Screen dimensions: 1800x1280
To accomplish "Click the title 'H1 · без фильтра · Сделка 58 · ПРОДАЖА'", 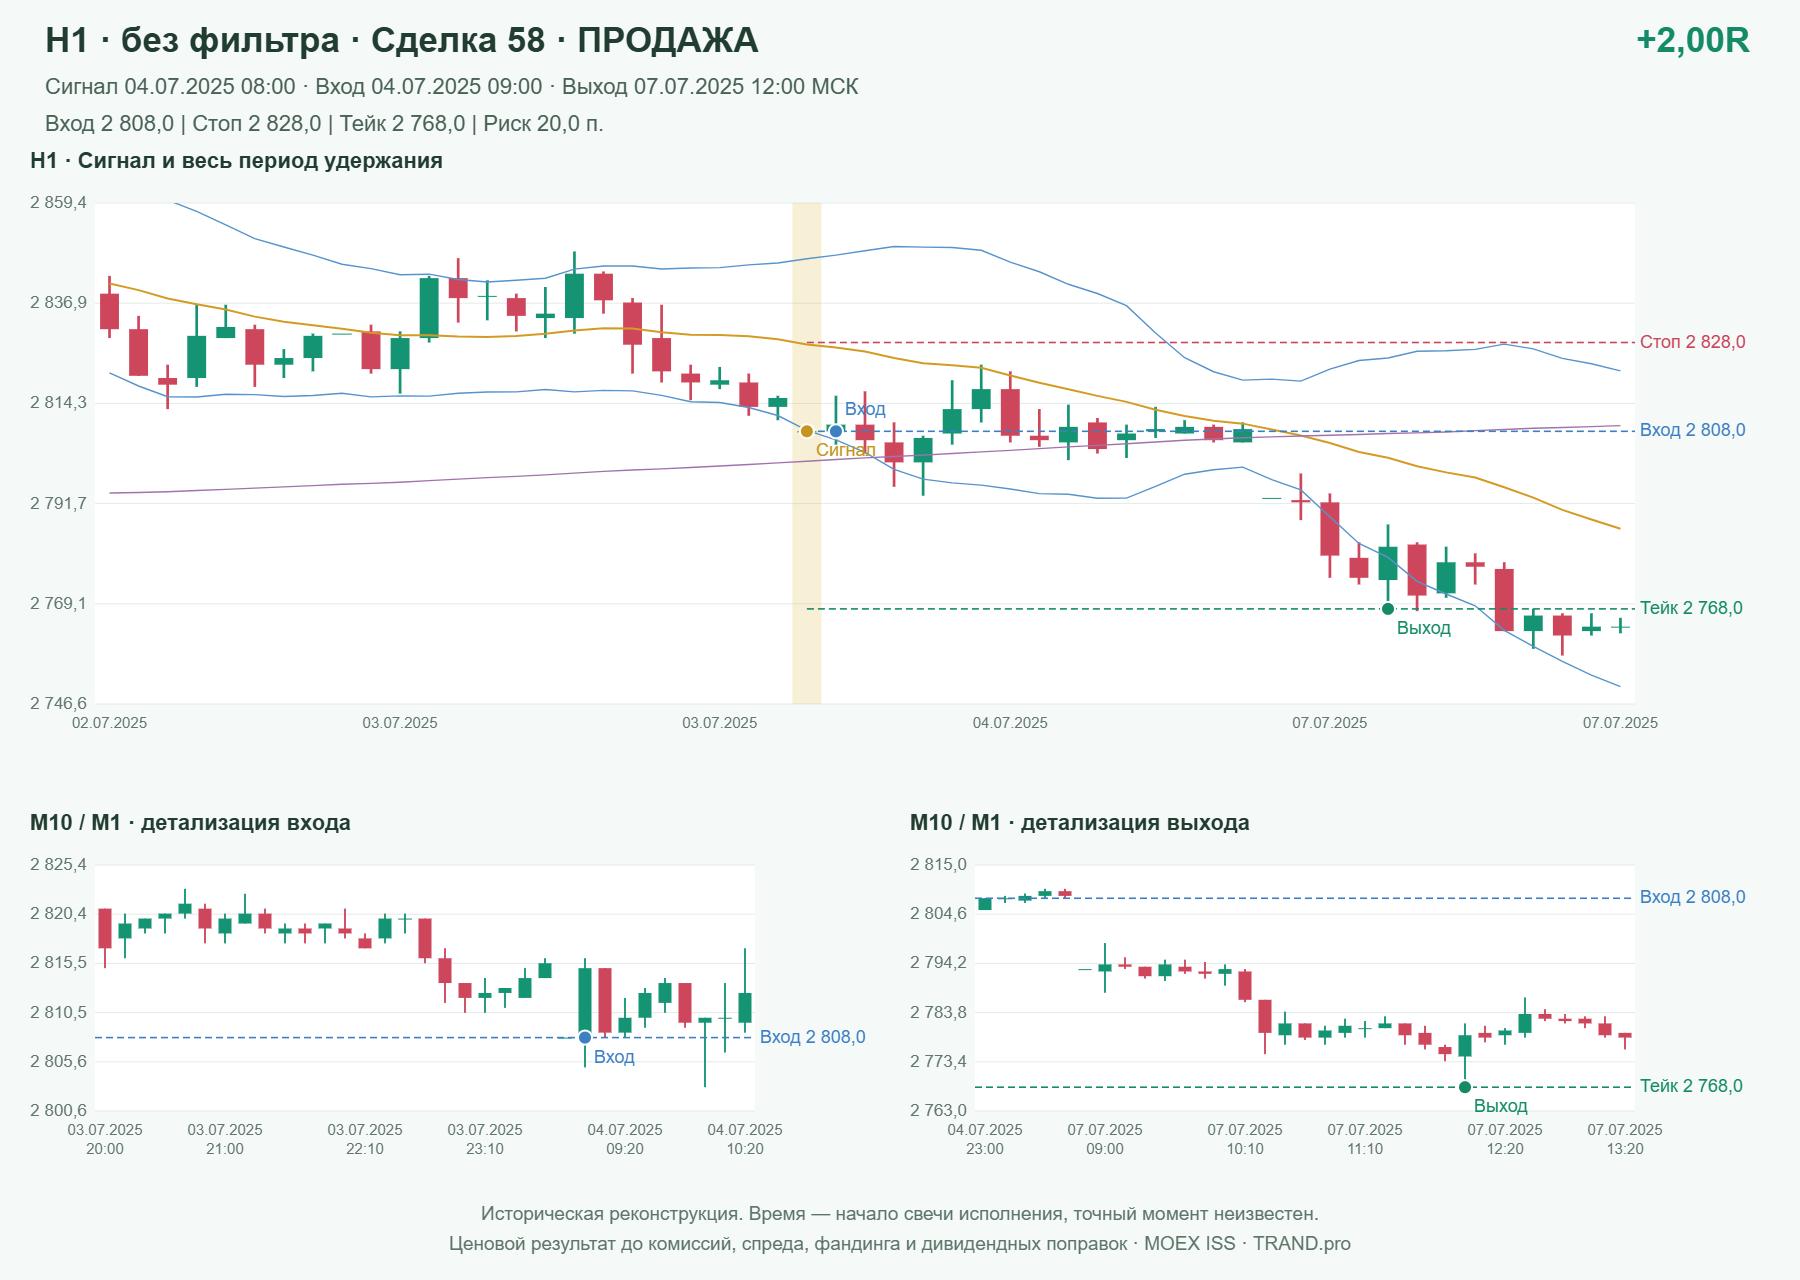I will 402,40.
